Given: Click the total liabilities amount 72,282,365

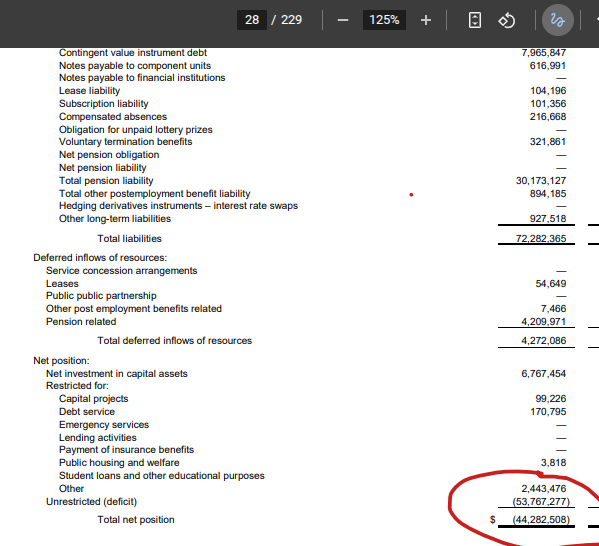Looking at the screenshot, I should (x=541, y=239).
